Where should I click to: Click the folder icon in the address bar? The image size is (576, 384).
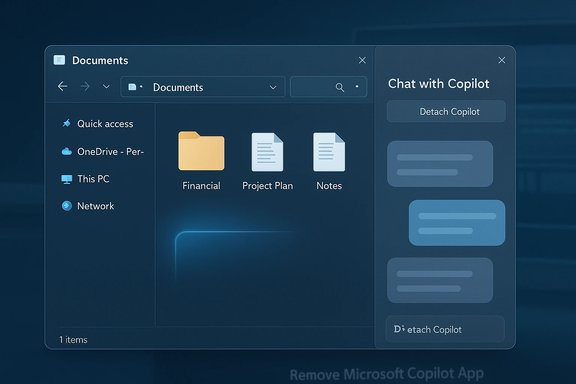[x=132, y=87]
